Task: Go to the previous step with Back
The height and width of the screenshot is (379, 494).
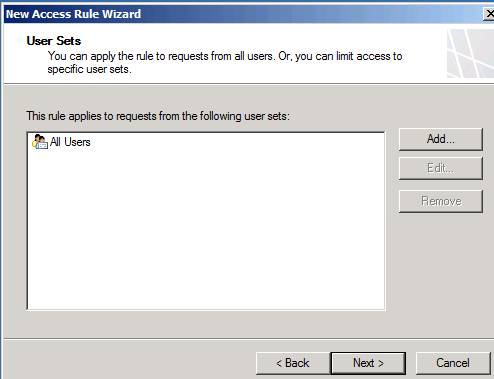Action: [293, 363]
